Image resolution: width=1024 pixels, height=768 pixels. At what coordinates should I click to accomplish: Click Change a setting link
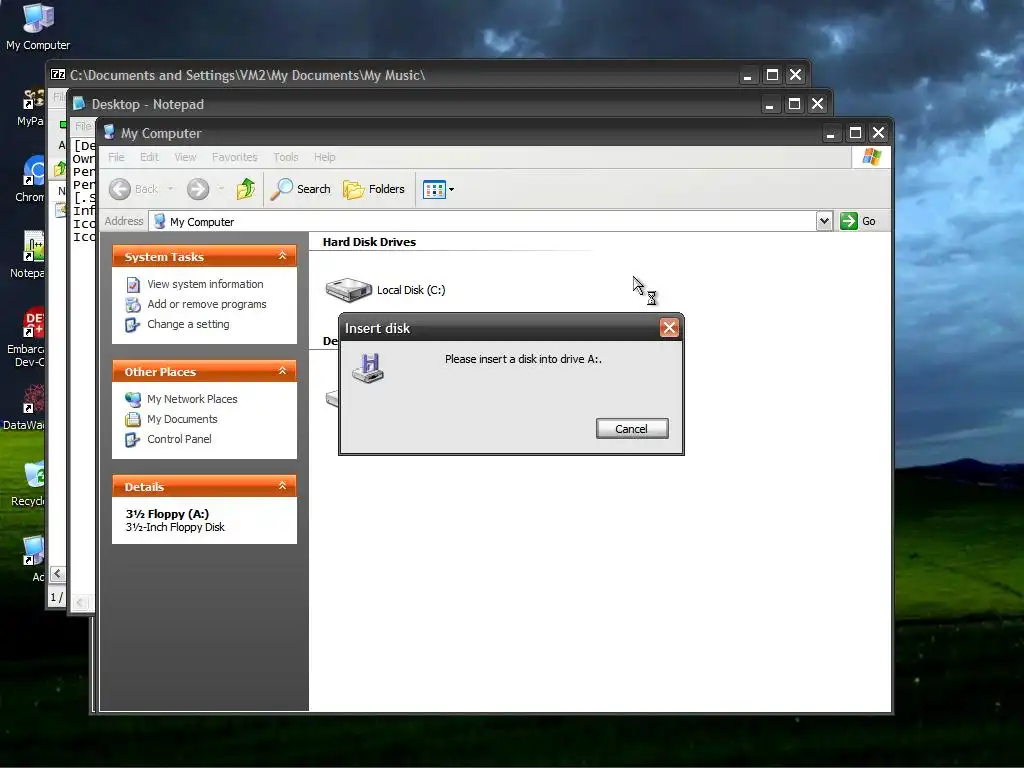[x=188, y=324]
